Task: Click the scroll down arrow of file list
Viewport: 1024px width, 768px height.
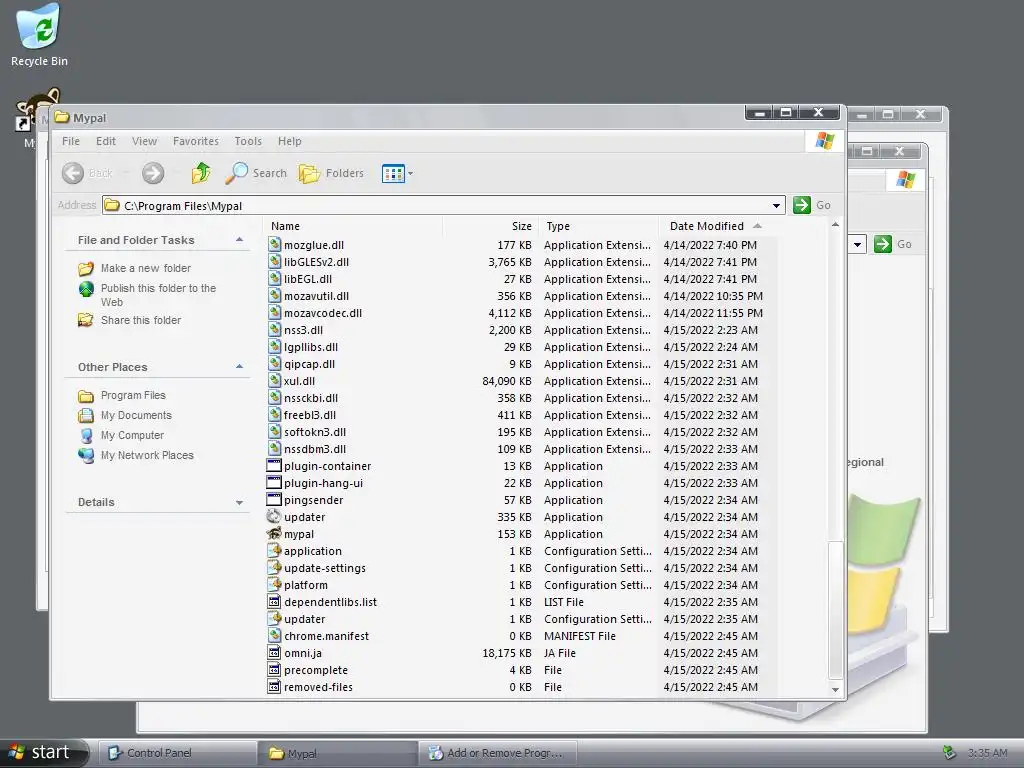Action: (835, 690)
